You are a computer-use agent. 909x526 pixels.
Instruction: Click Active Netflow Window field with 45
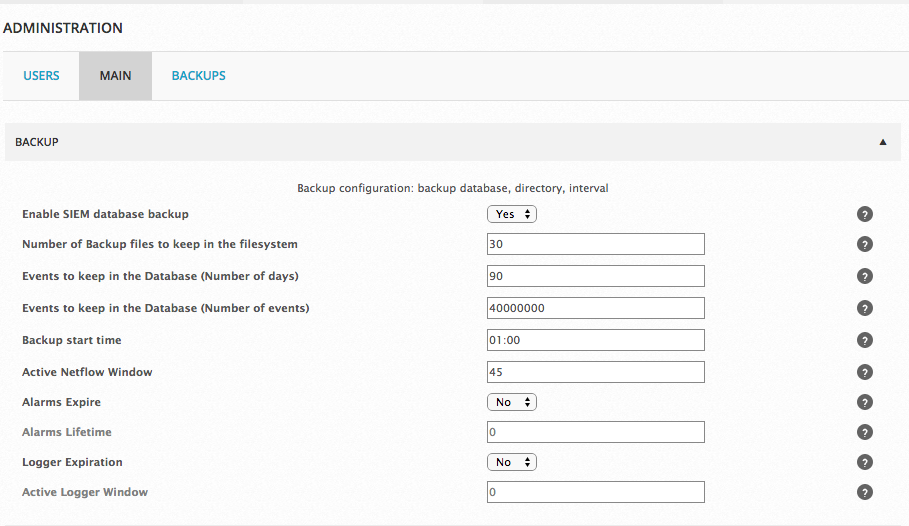pyautogui.click(x=595, y=372)
